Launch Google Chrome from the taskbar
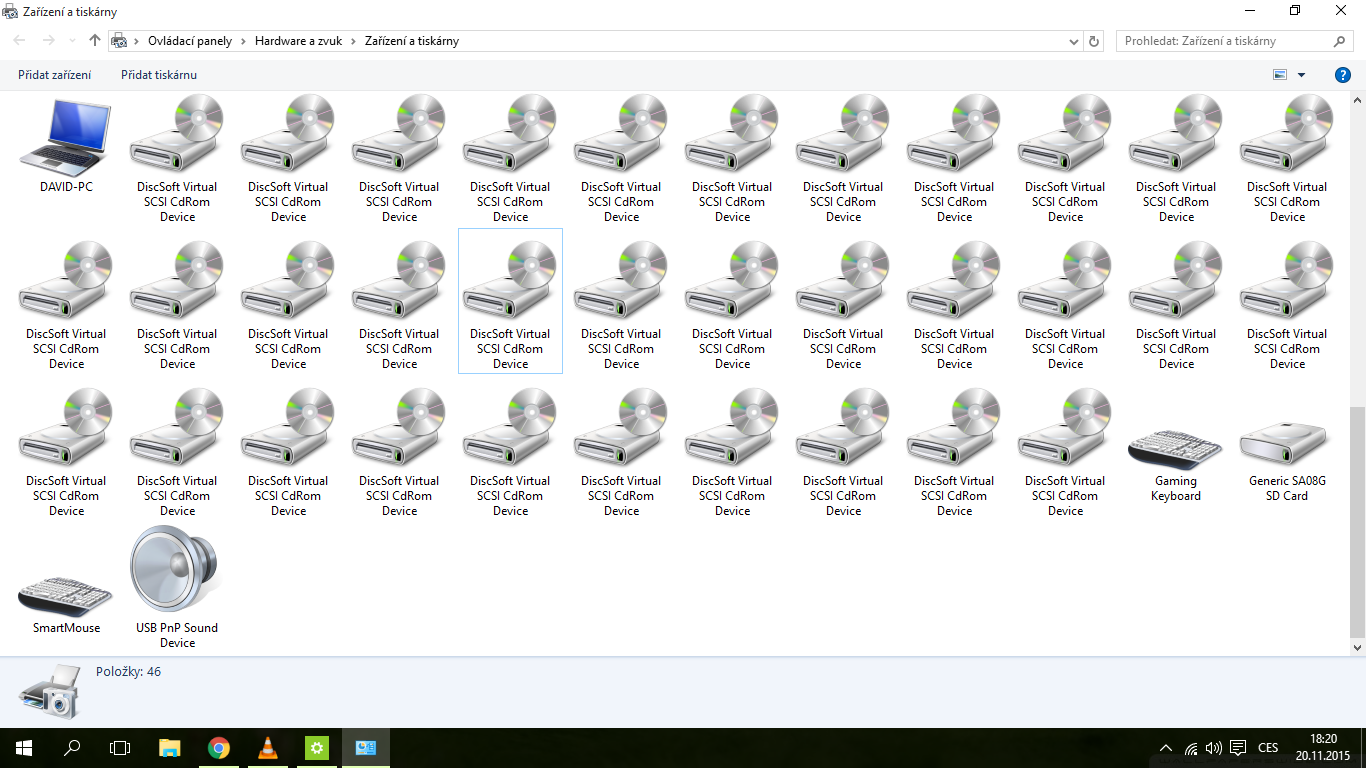 tap(219, 748)
